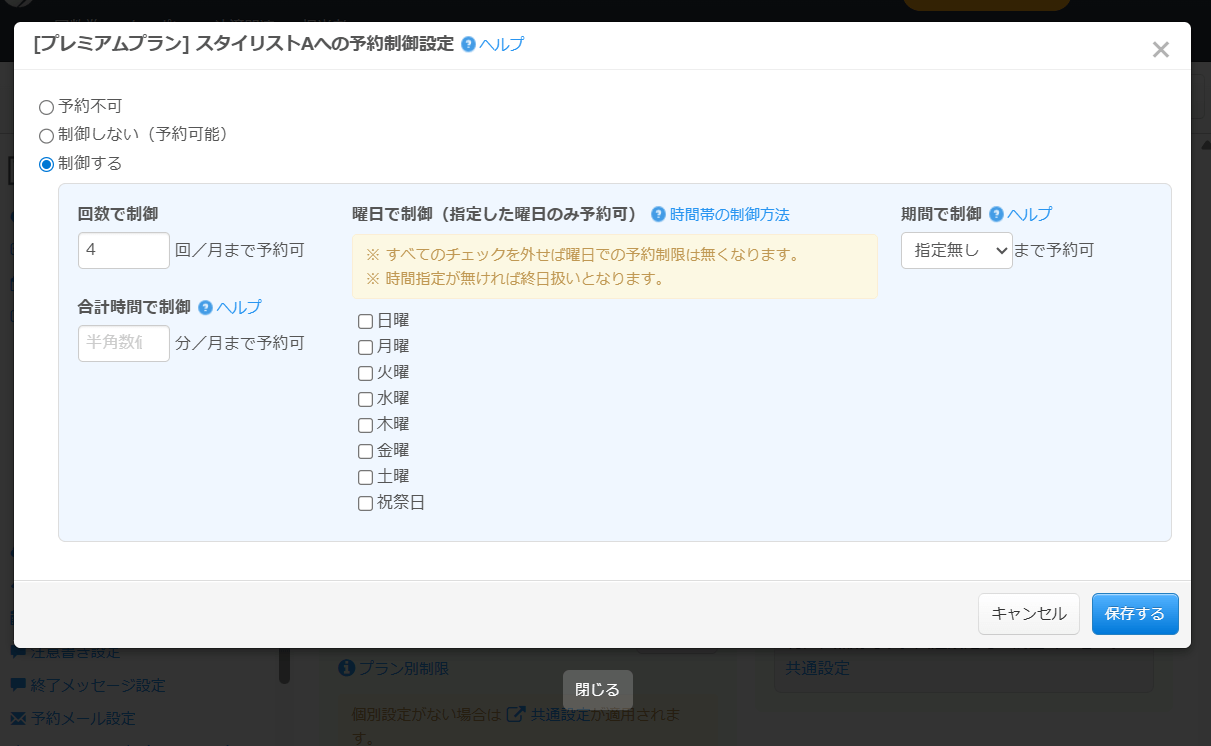Close the dialog with the X icon
The height and width of the screenshot is (746, 1211).
pyautogui.click(x=1160, y=50)
